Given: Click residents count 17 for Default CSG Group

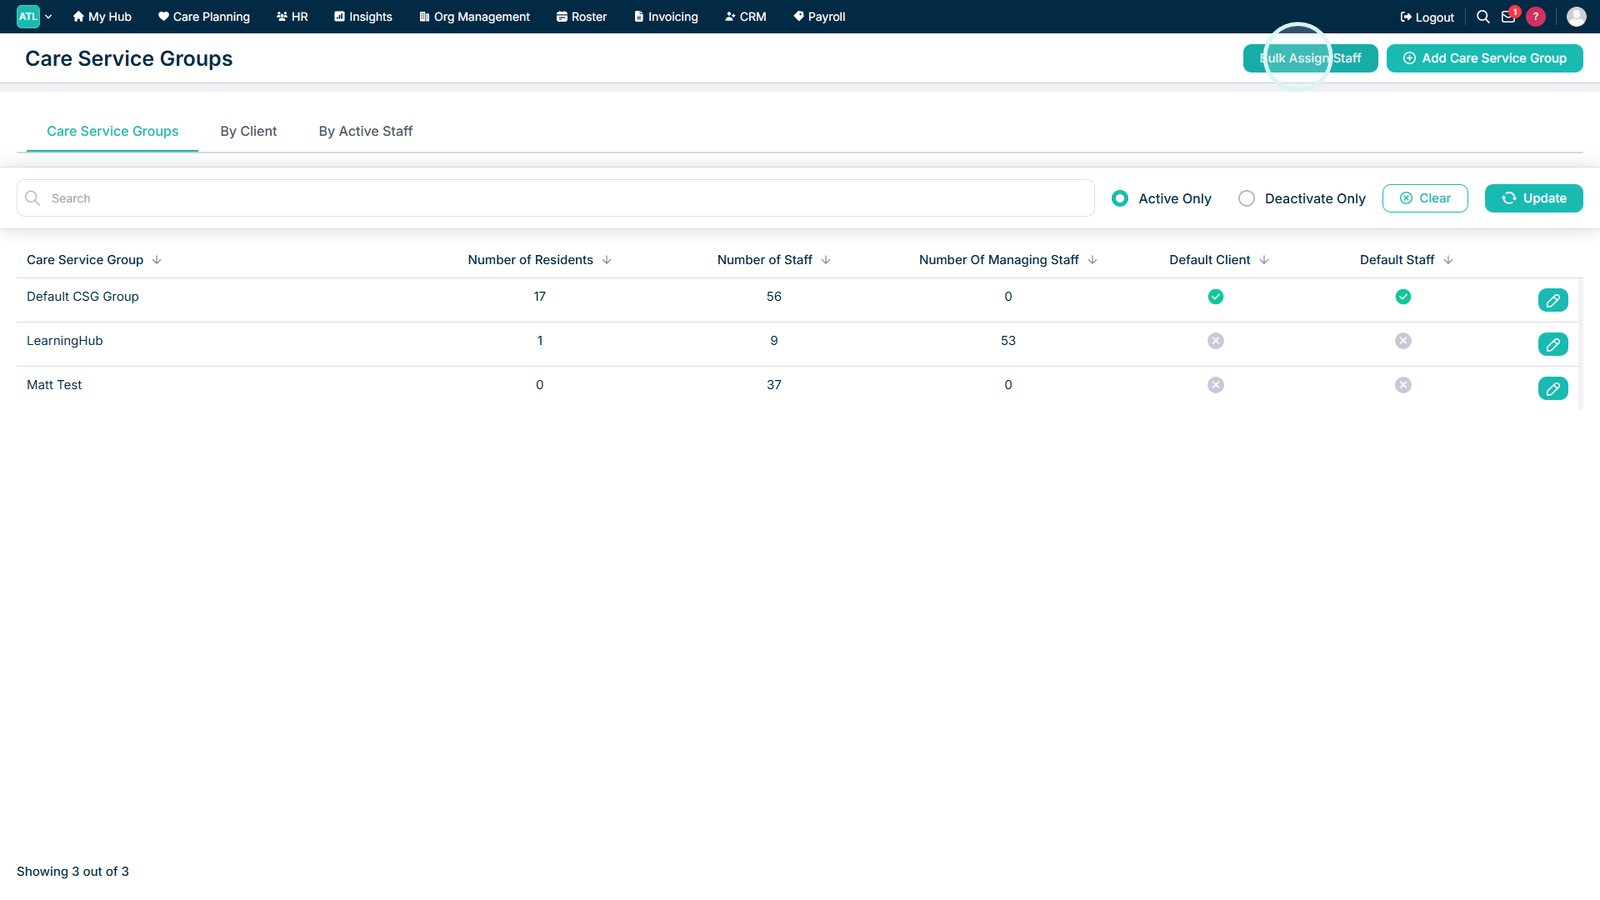Looking at the screenshot, I should pos(540,297).
